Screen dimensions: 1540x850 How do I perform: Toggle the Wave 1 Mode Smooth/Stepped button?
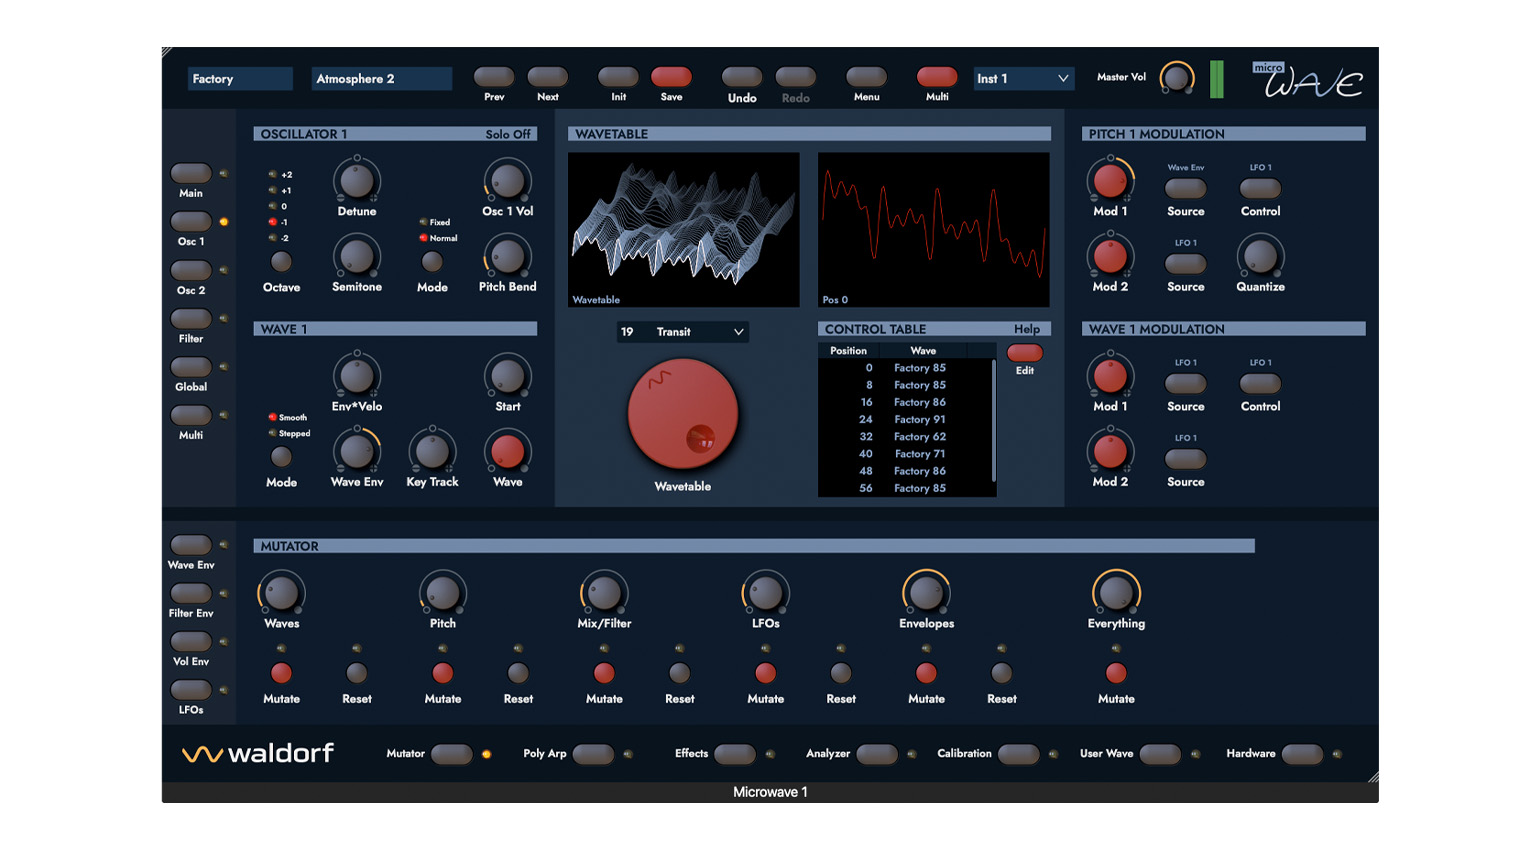[282, 457]
